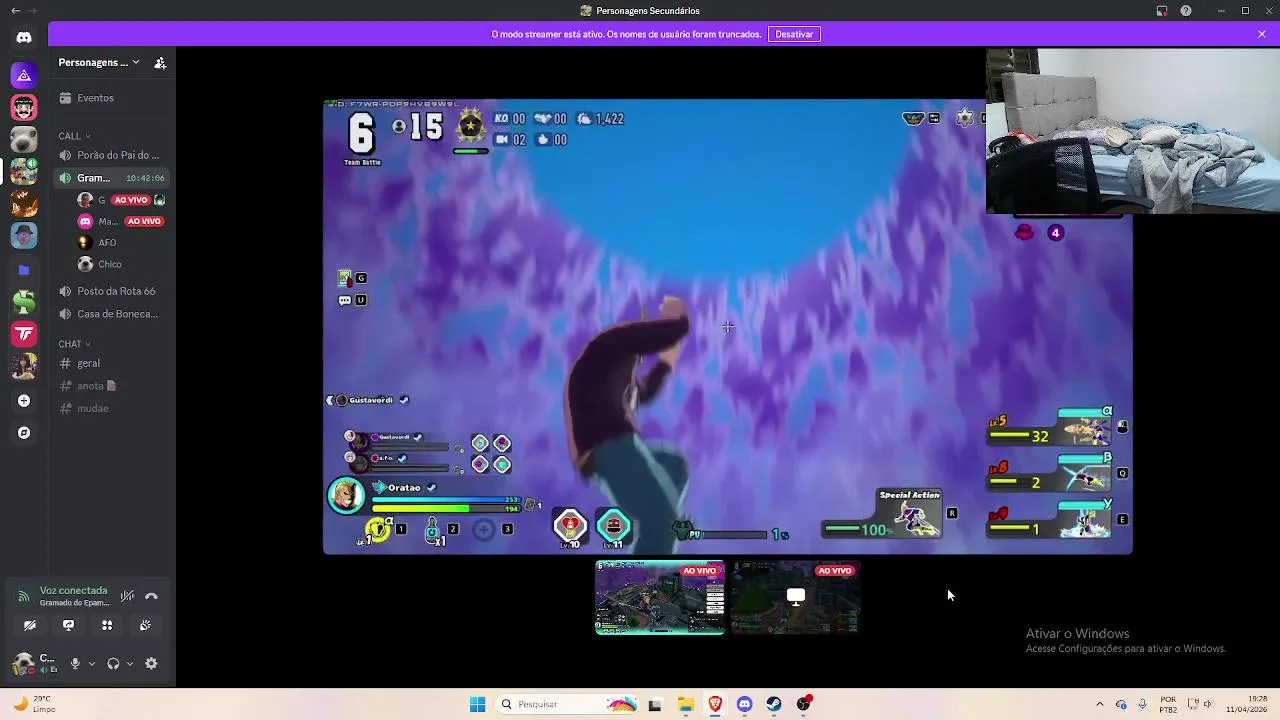The width and height of the screenshot is (1280, 720).
Task: Join the Posto da Rota 66 channel
Action: pyautogui.click(x=111, y=291)
